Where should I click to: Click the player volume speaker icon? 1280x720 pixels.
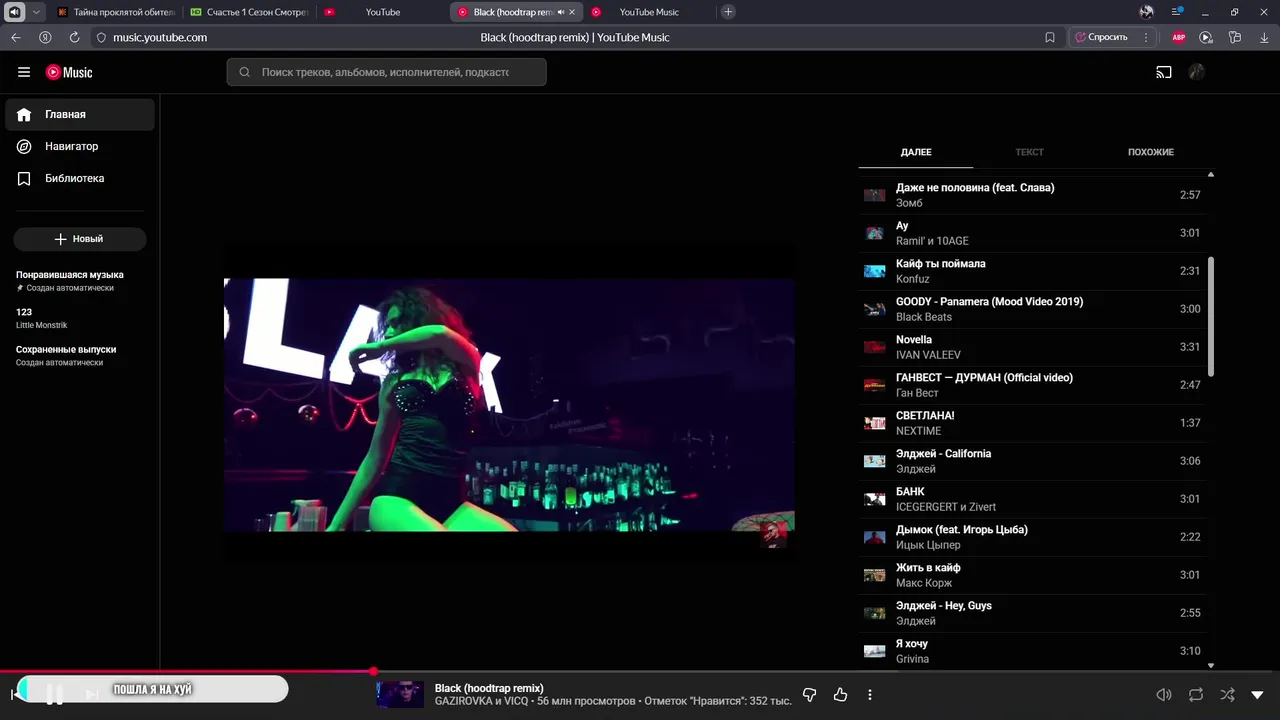point(1164,694)
